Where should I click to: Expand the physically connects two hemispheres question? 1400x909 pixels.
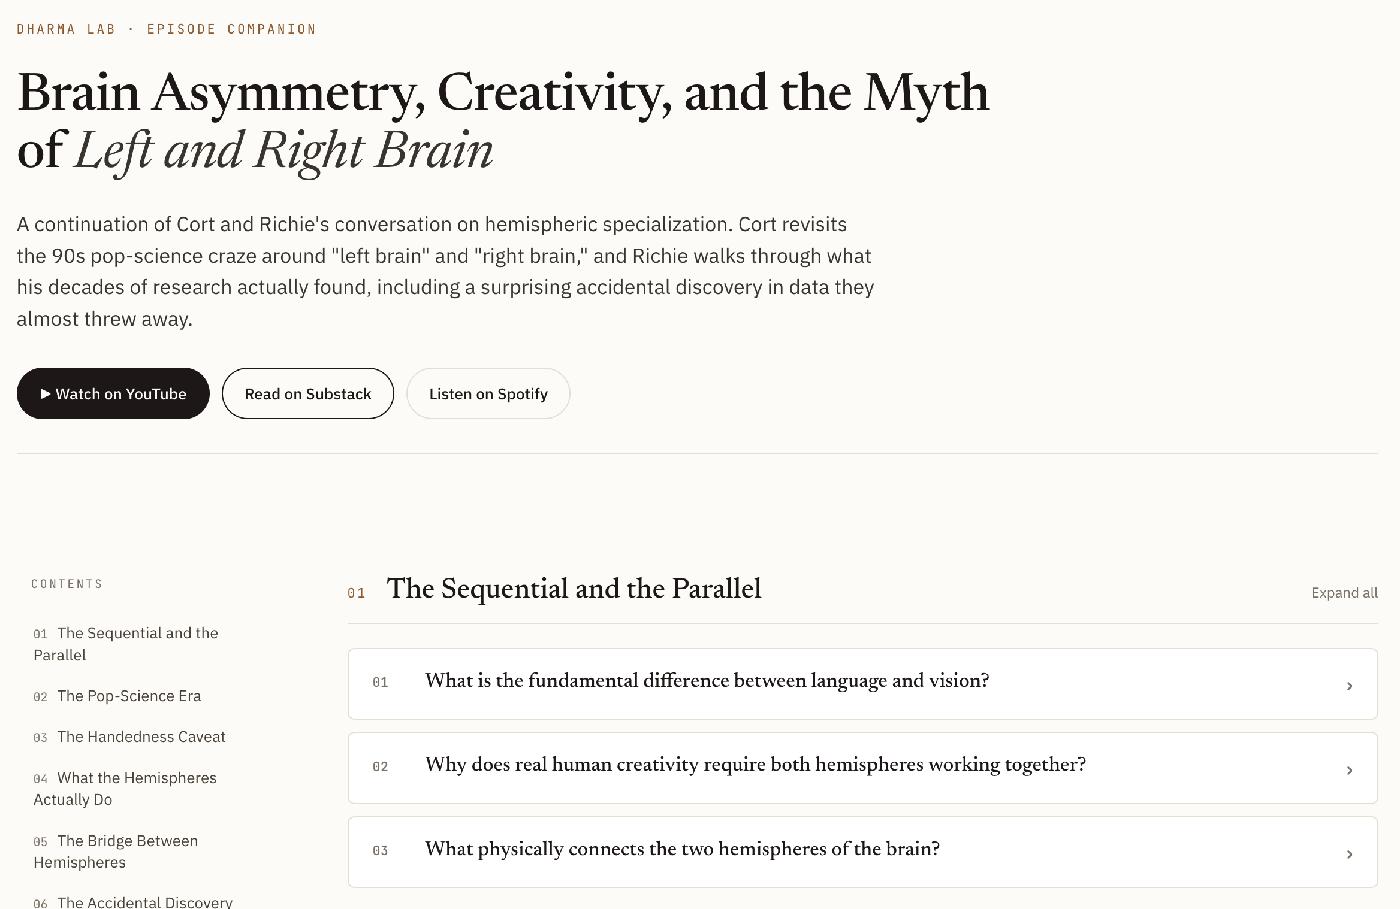(862, 852)
